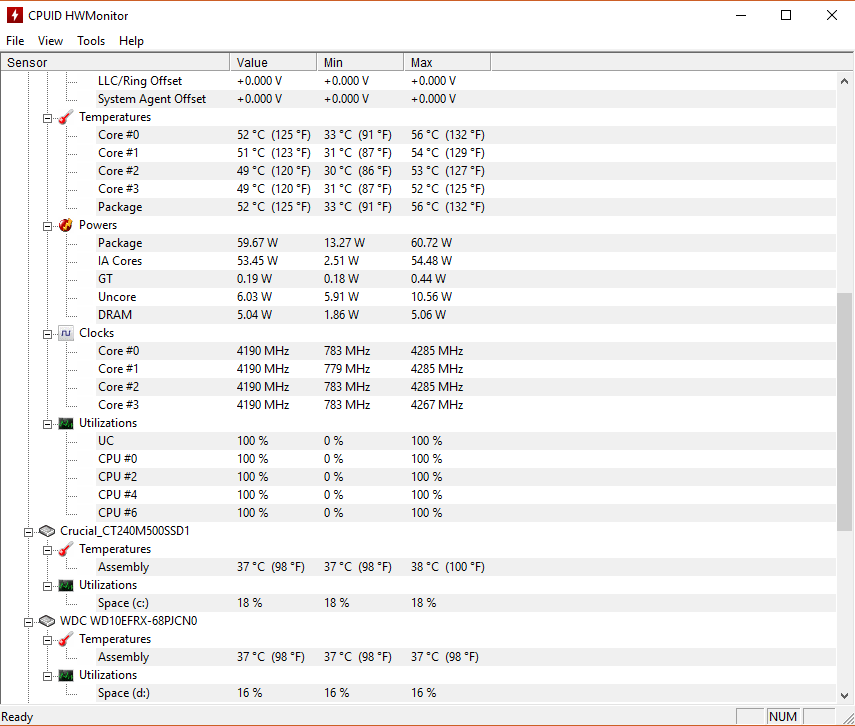Click the chip icon beside CPU Utilizations
855x726 pixels.
point(66,423)
